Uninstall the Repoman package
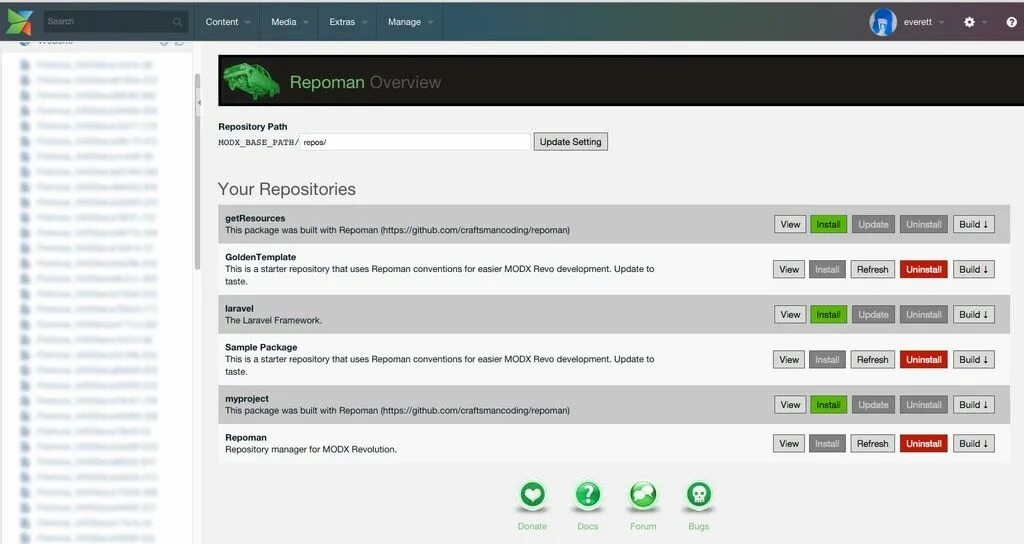This screenshot has width=1024, height=544. coord(923,443)
